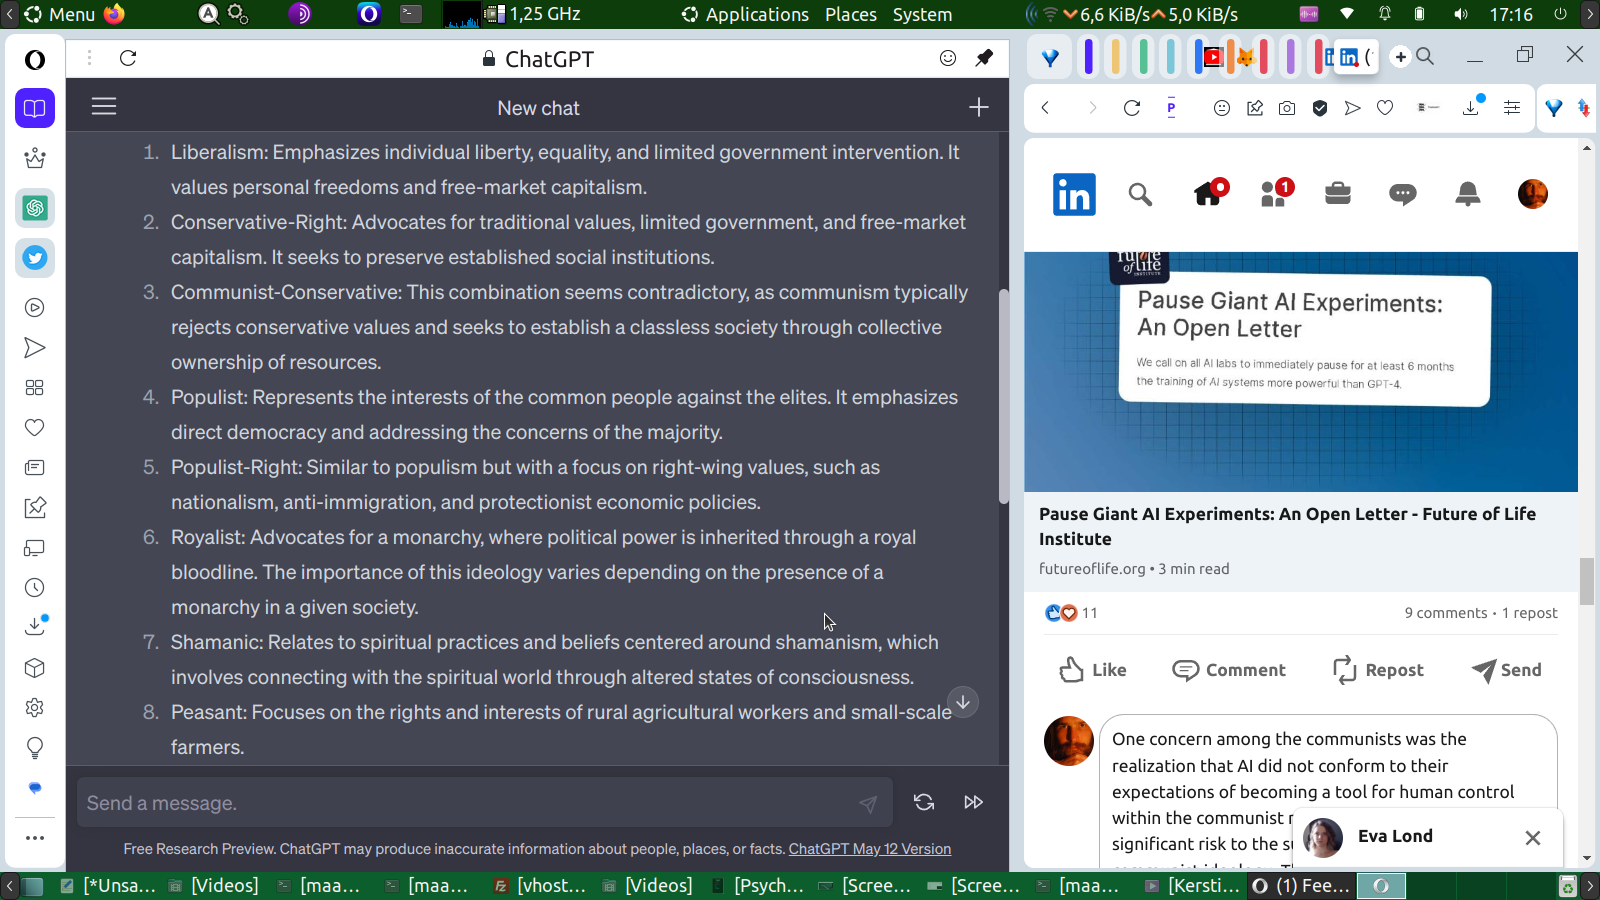Reload the ChatGPT sidebar panel
Screen dimensions: 1600x900
tap(128, 58)
